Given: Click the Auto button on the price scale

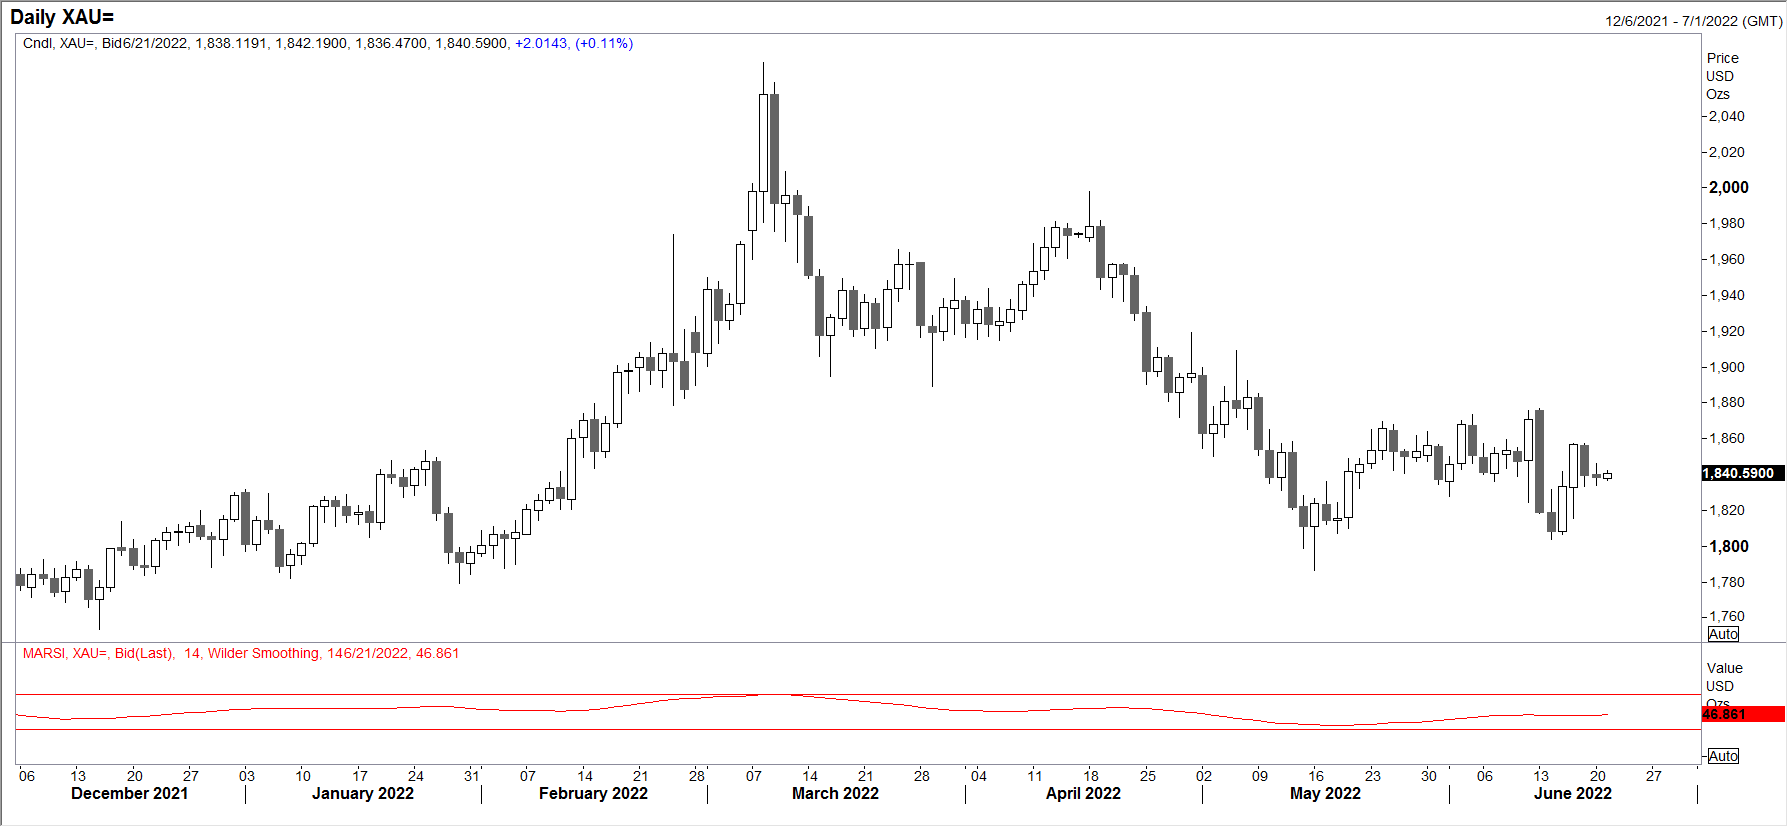Looking at the screenshot, I should 1723,634.
